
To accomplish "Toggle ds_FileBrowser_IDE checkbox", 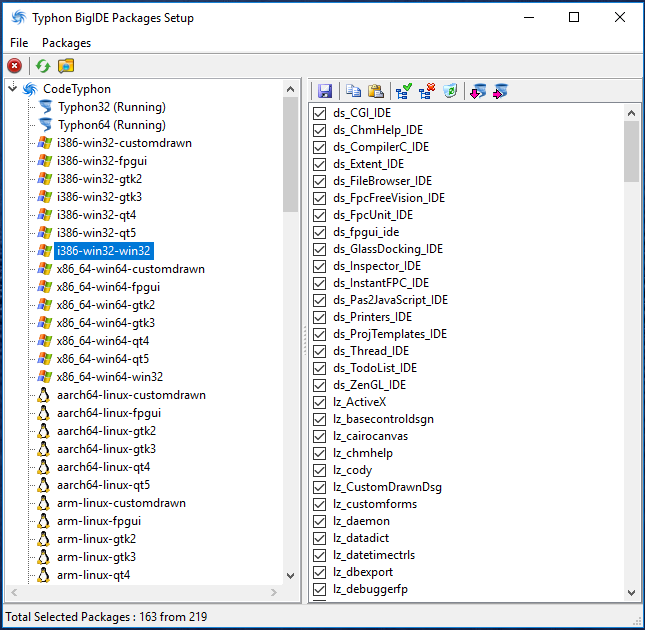I will click(x=320, y=181).
